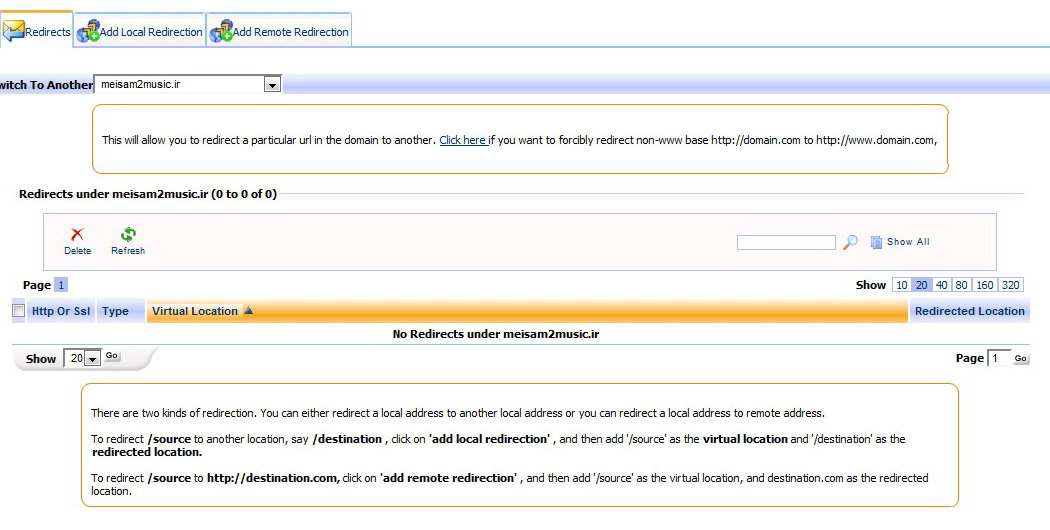Click the Go button beside Show dropdown
Viewport: 1050px width, 530px height.
pos(112,356)
